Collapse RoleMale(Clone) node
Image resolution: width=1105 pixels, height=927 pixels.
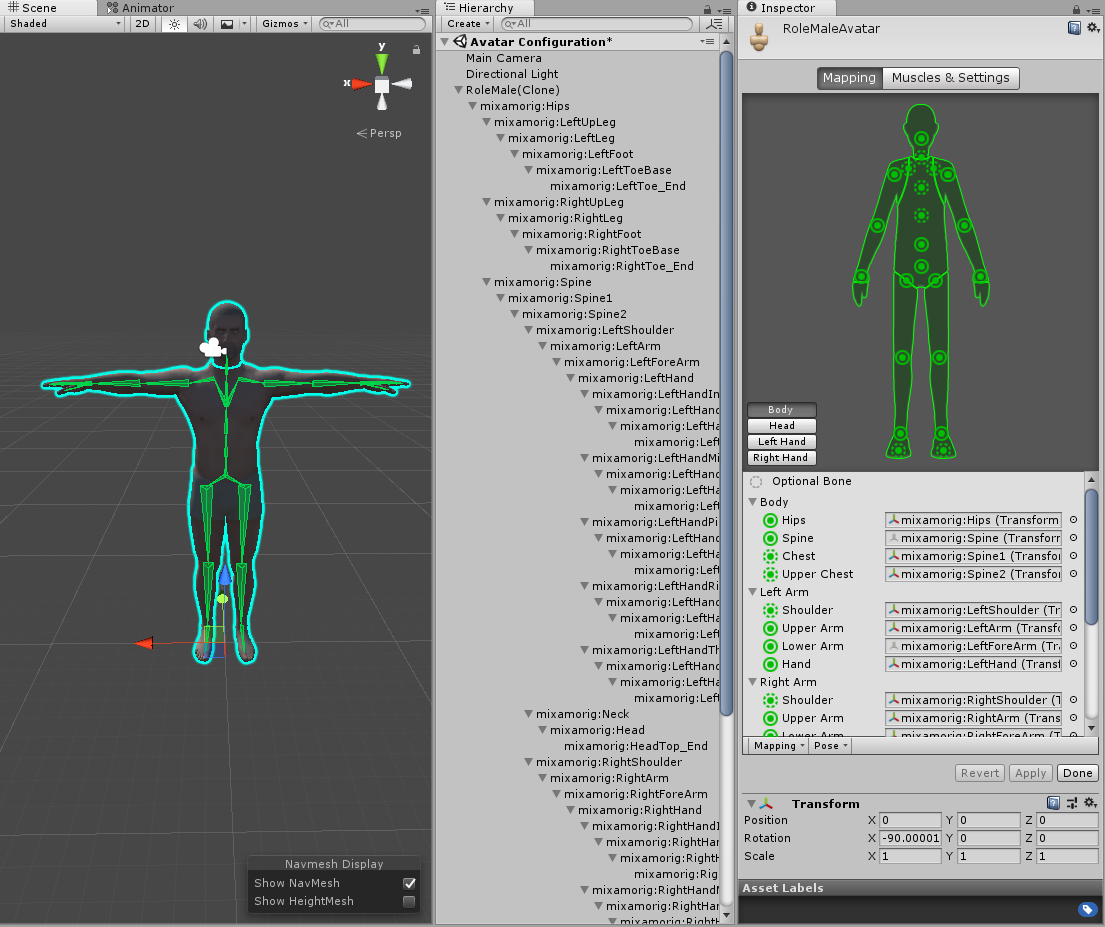coord(459,90)
